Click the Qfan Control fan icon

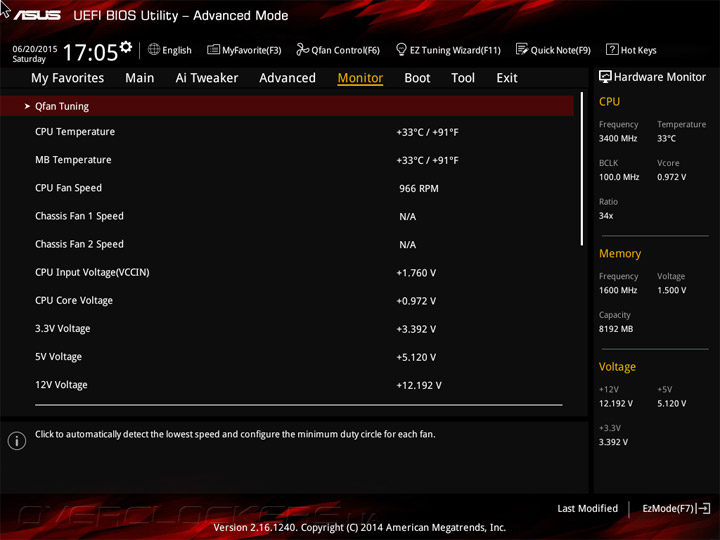(x=302, y=49)
